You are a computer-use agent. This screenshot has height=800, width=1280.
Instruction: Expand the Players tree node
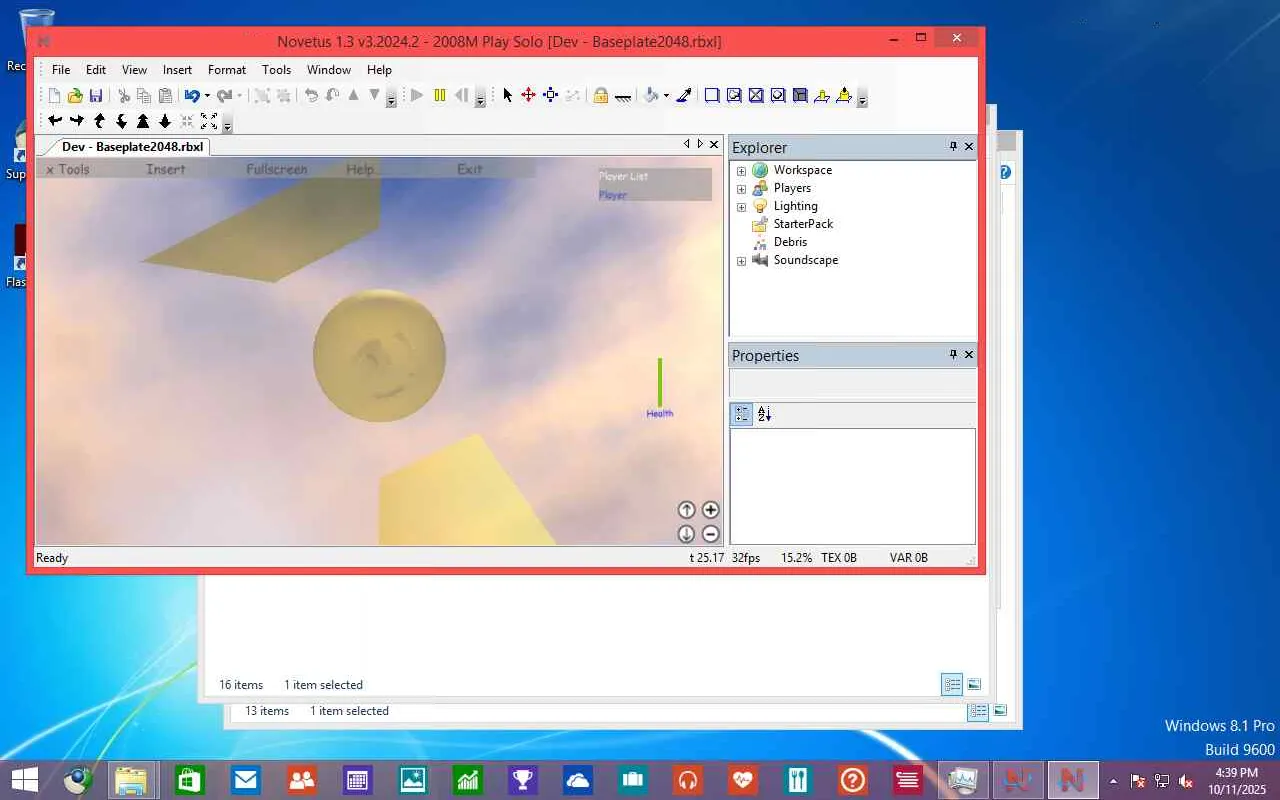(741, 188)
